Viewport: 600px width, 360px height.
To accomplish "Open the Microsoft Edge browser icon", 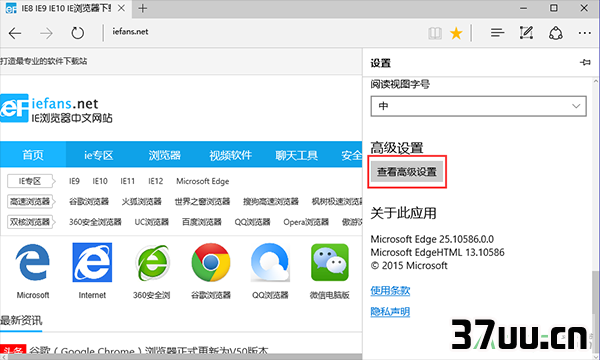I will [33, 262].
